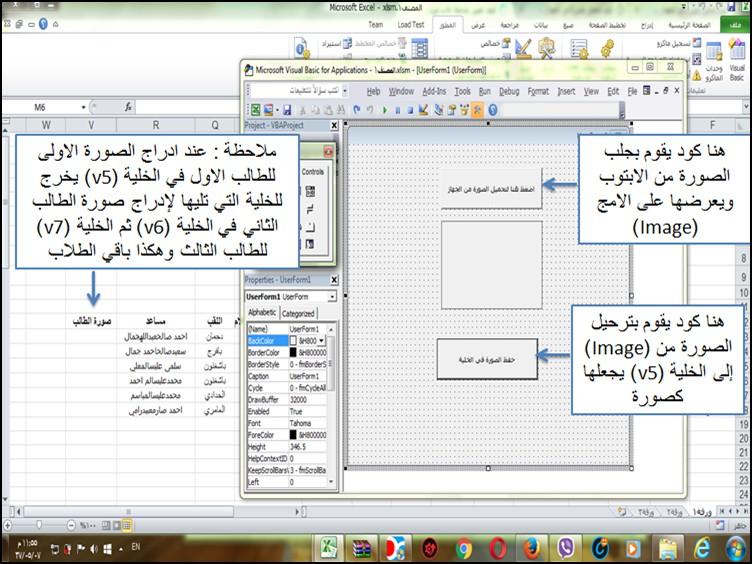
Task: Click the Reset (stop) icon in VBA toolbar
Action: pyautogui.click(x=410, y=110)
